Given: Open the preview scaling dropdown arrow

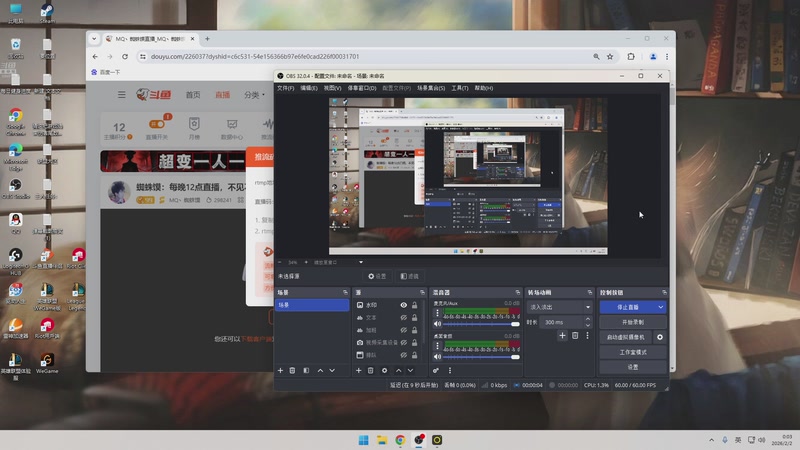Looking at the screenshot, I should (361, 262).
